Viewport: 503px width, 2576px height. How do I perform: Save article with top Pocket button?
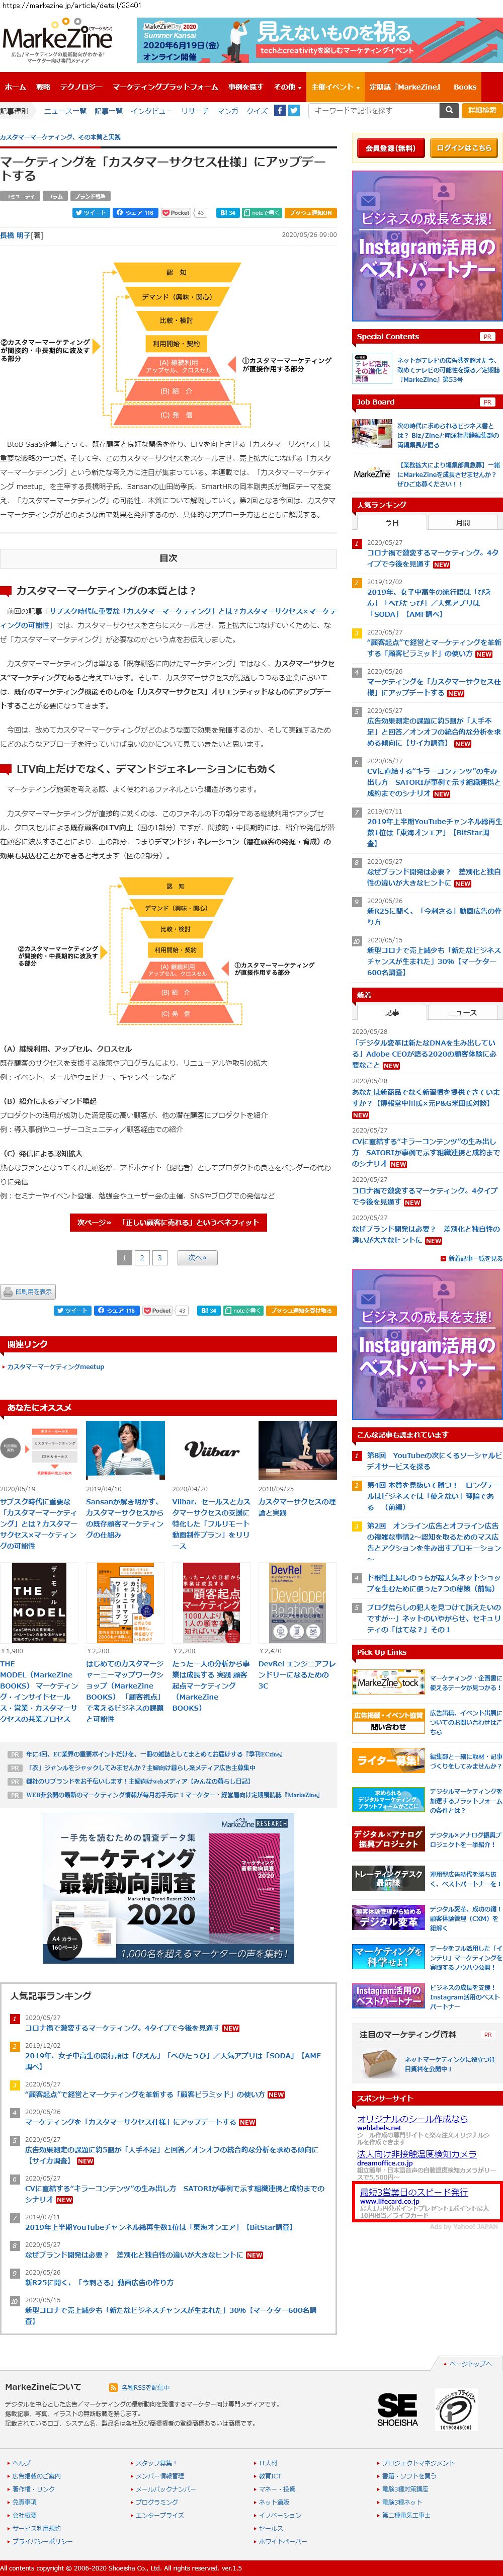tap(176, 213)
